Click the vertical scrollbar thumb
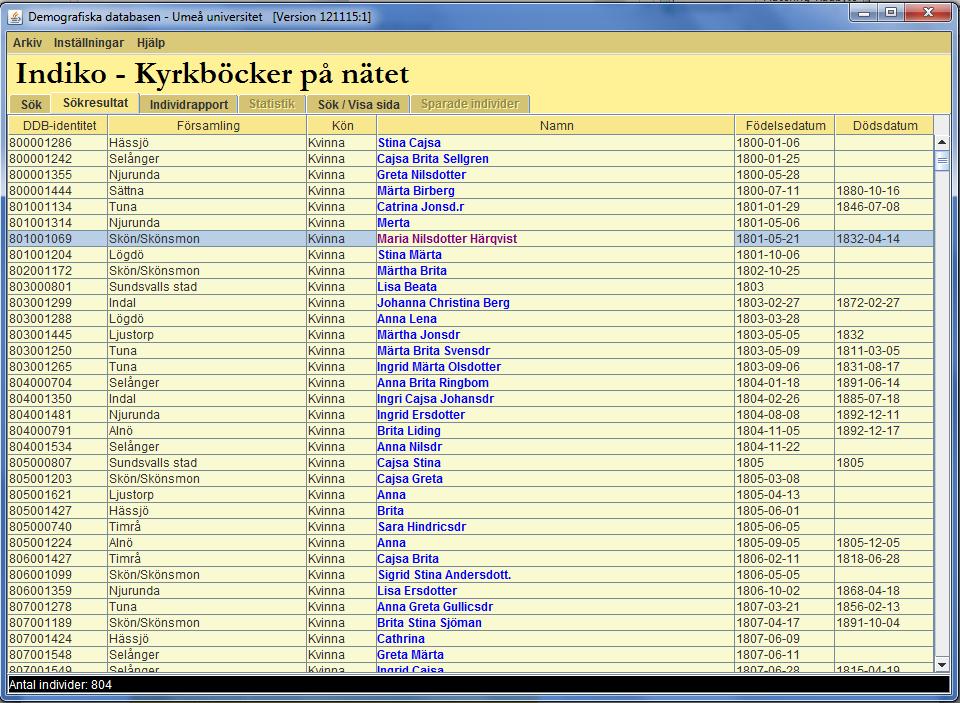Screen dimensions: 960x703 click(942, 161)
